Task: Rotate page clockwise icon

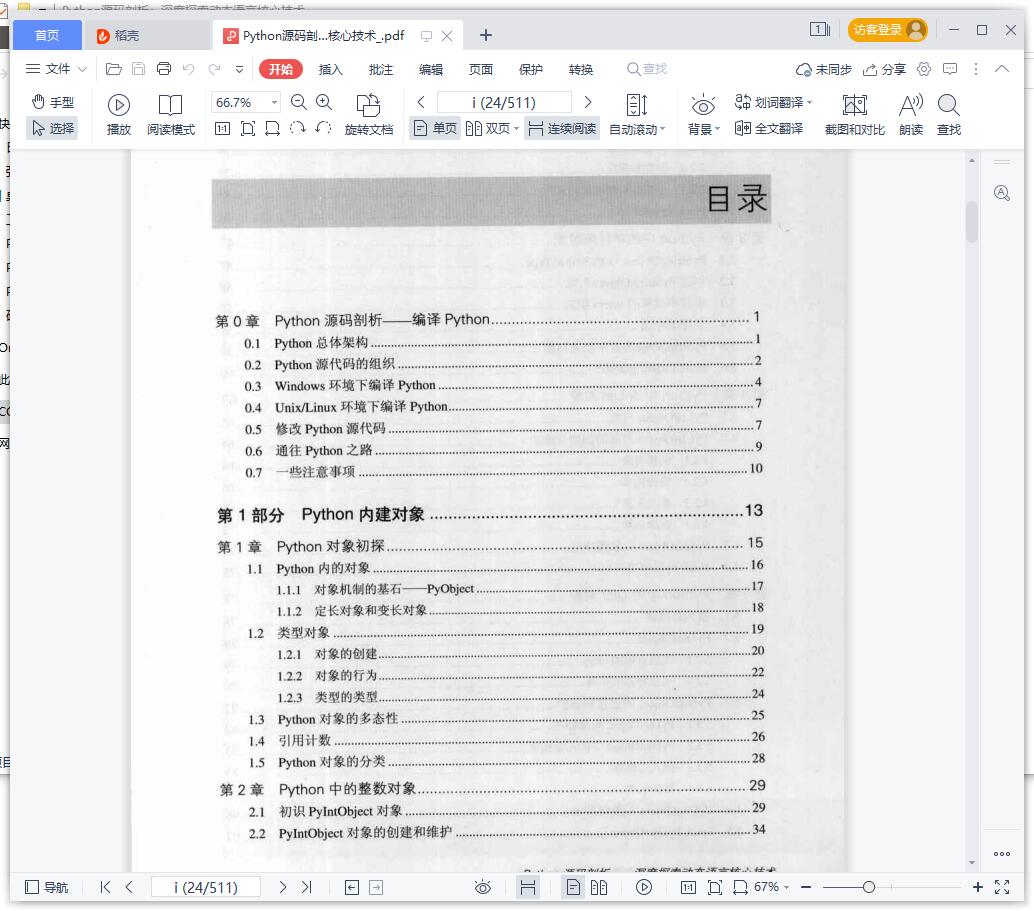Action: click(x=298, y=128)
